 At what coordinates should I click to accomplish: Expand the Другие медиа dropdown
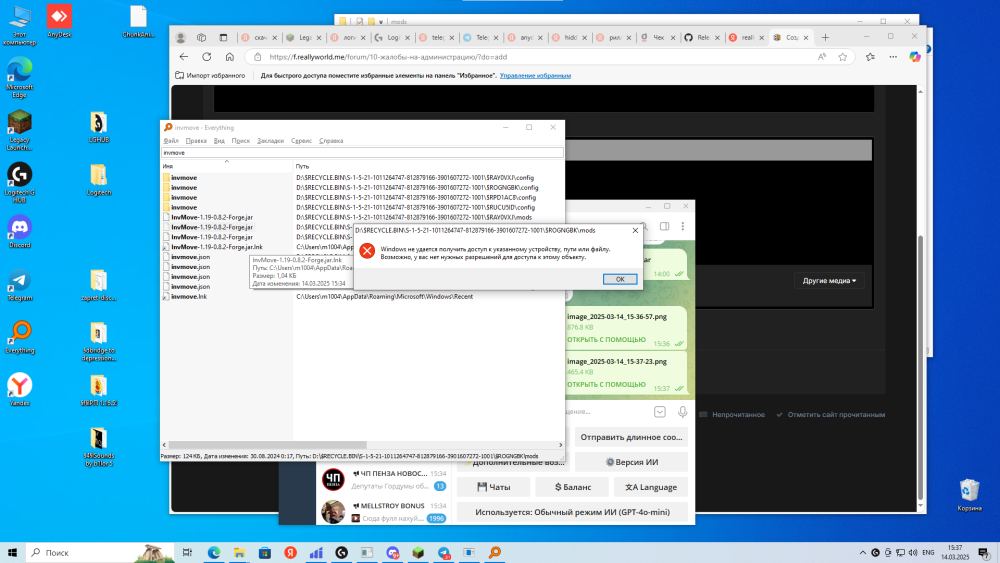829,281
